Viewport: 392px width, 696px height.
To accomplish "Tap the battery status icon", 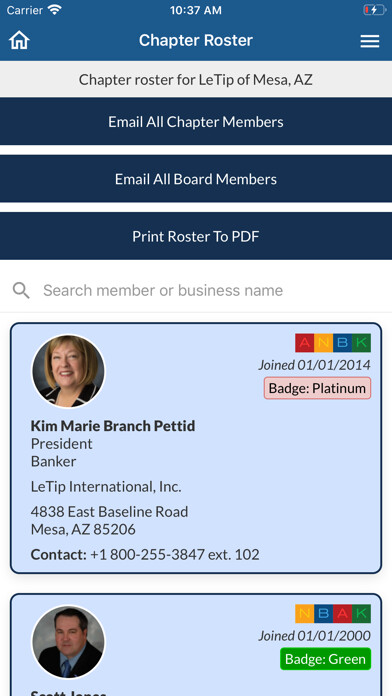I will [375, 10].
